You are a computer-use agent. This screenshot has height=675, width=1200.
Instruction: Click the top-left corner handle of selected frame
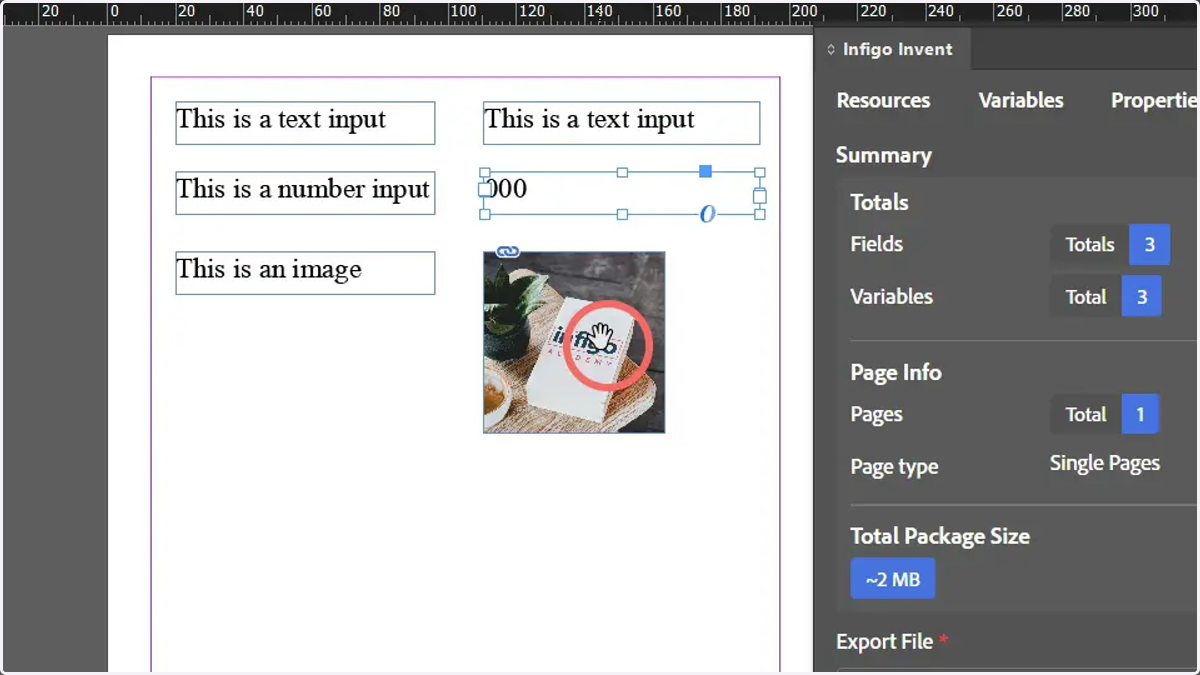[485, 172]
